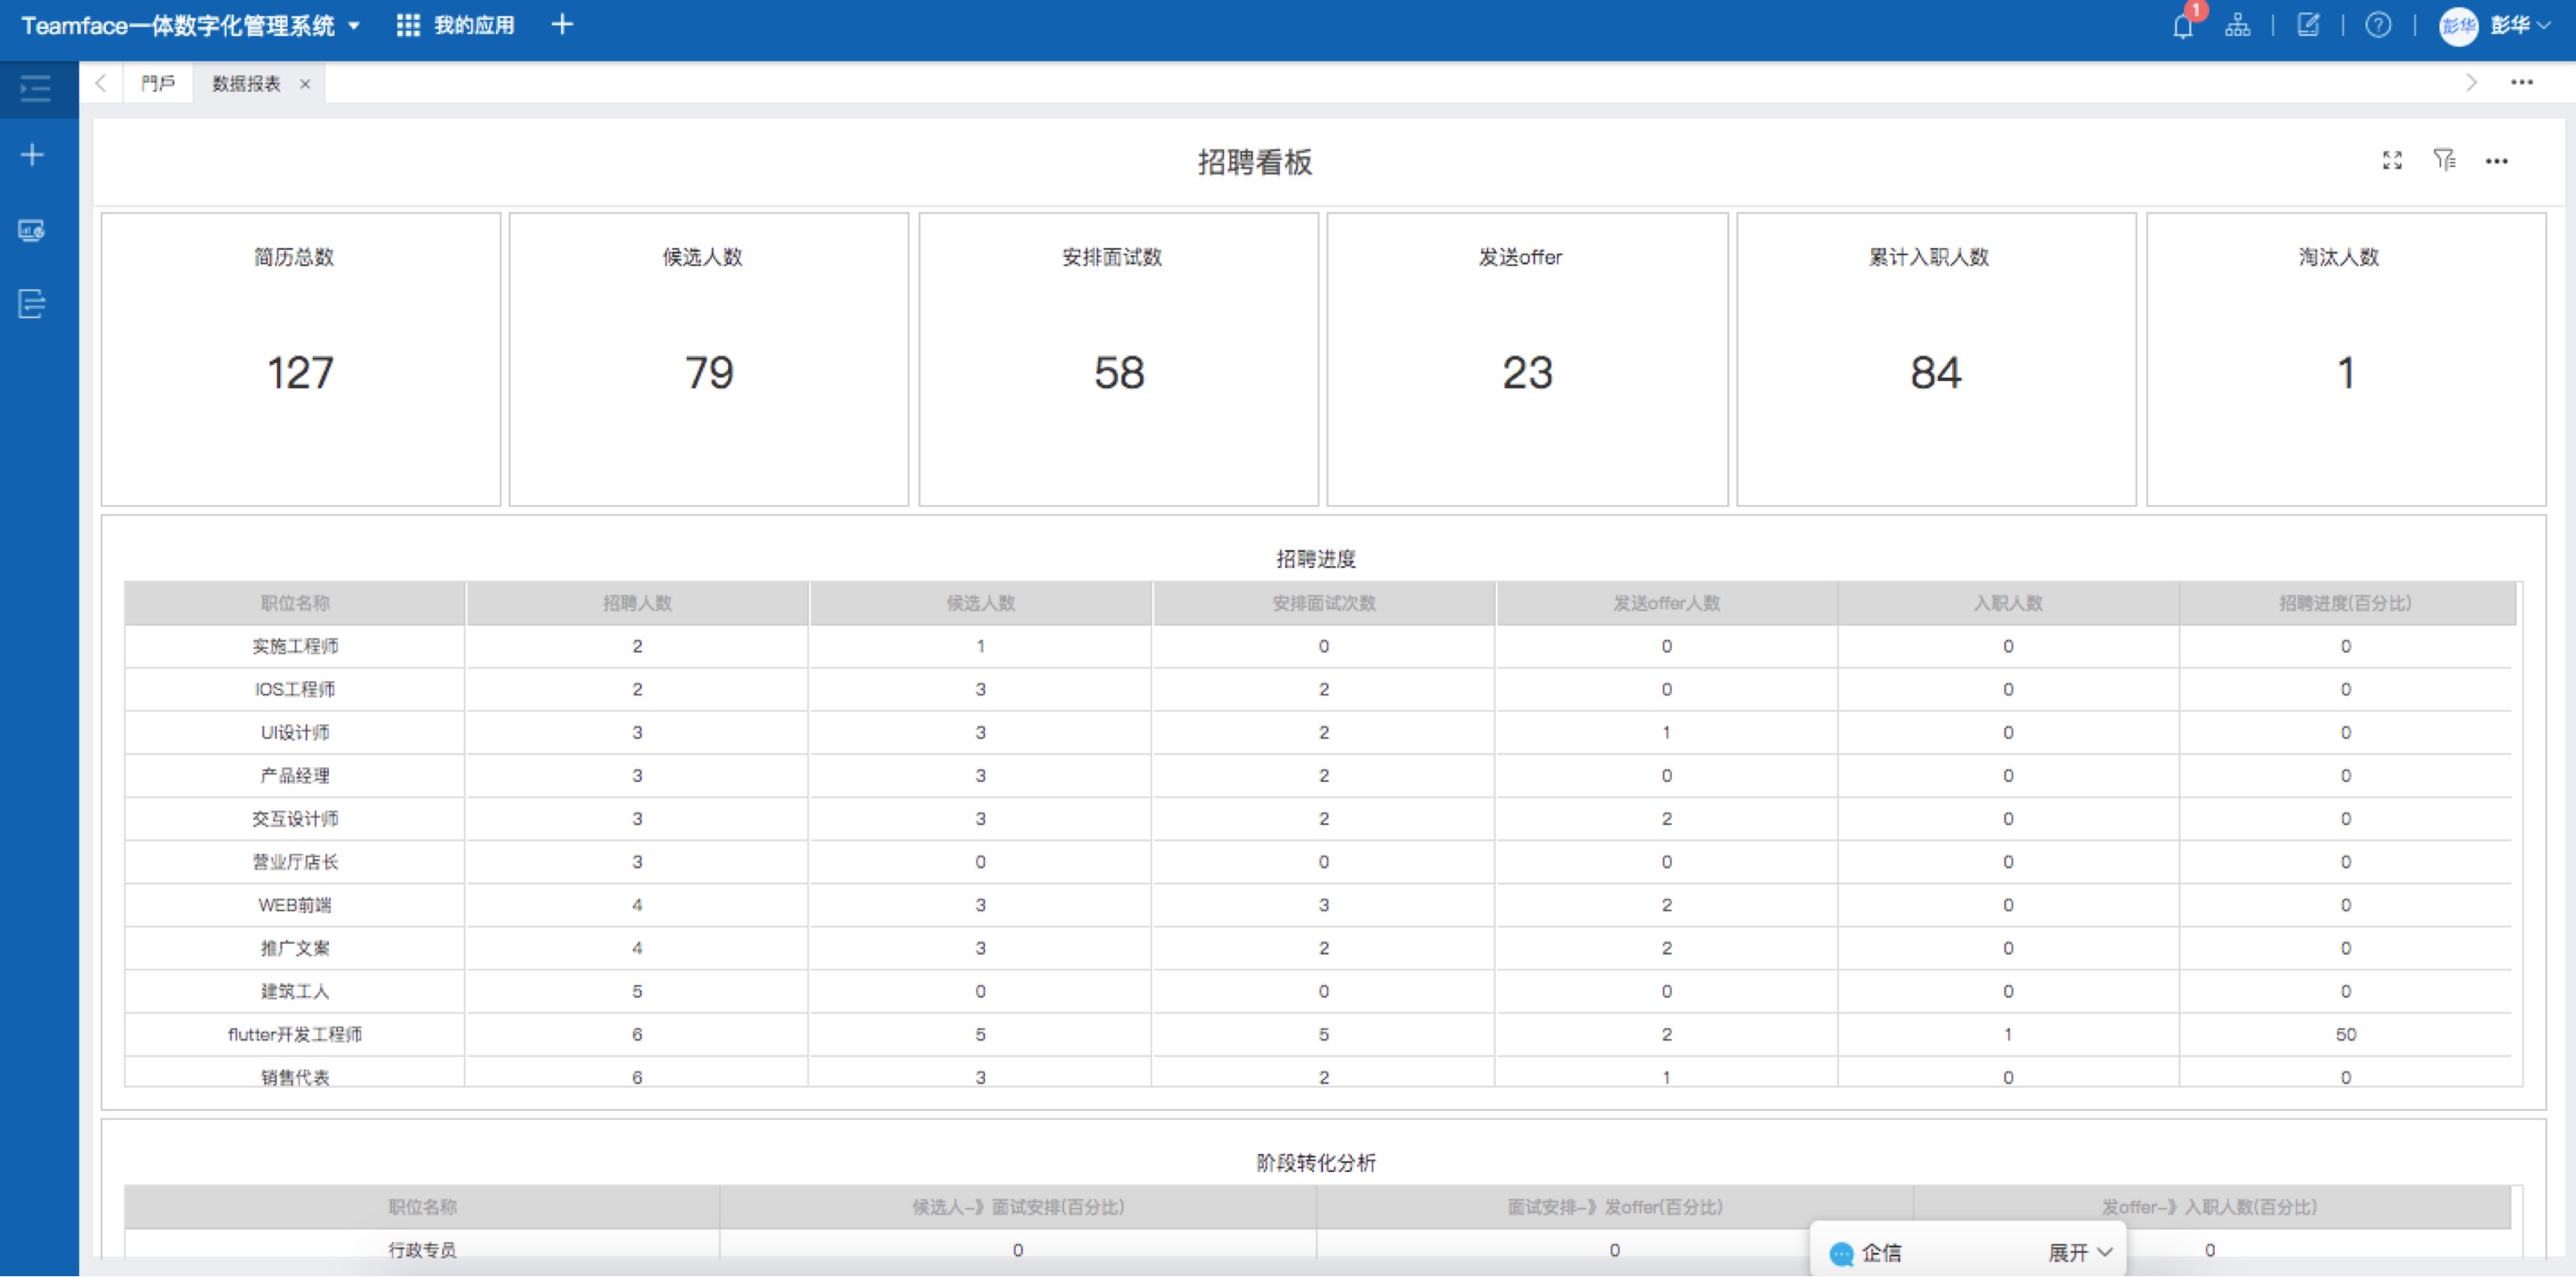Click the 简历总数 card value 127

click(300, 373)
